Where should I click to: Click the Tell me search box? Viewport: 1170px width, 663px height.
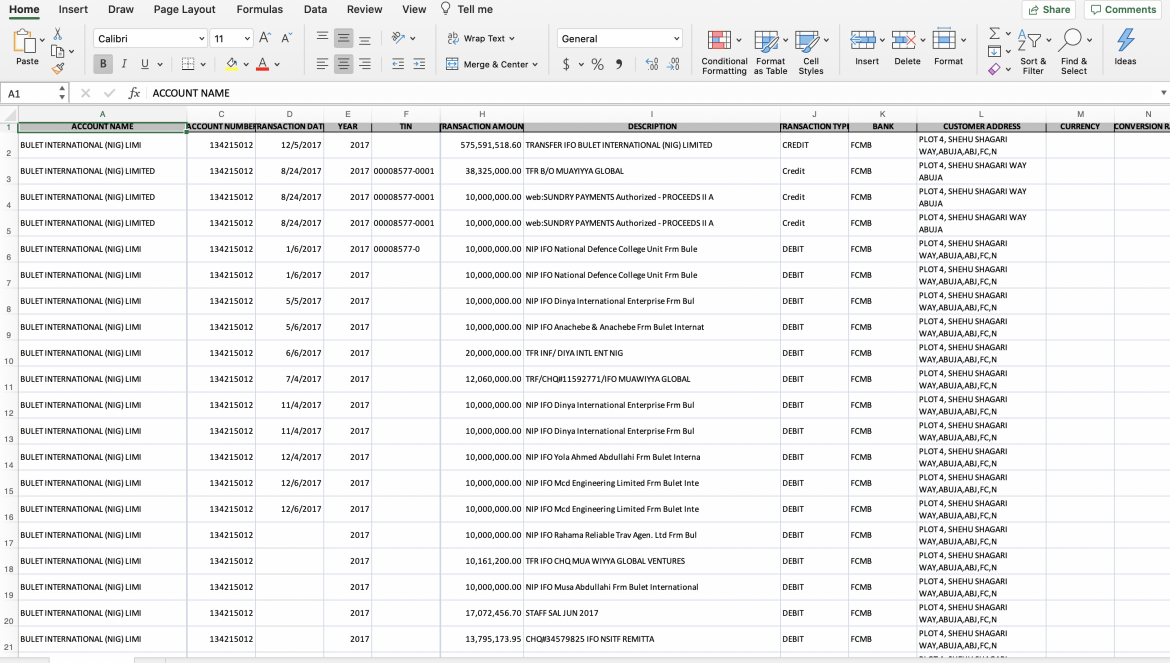tap(466, 10)
